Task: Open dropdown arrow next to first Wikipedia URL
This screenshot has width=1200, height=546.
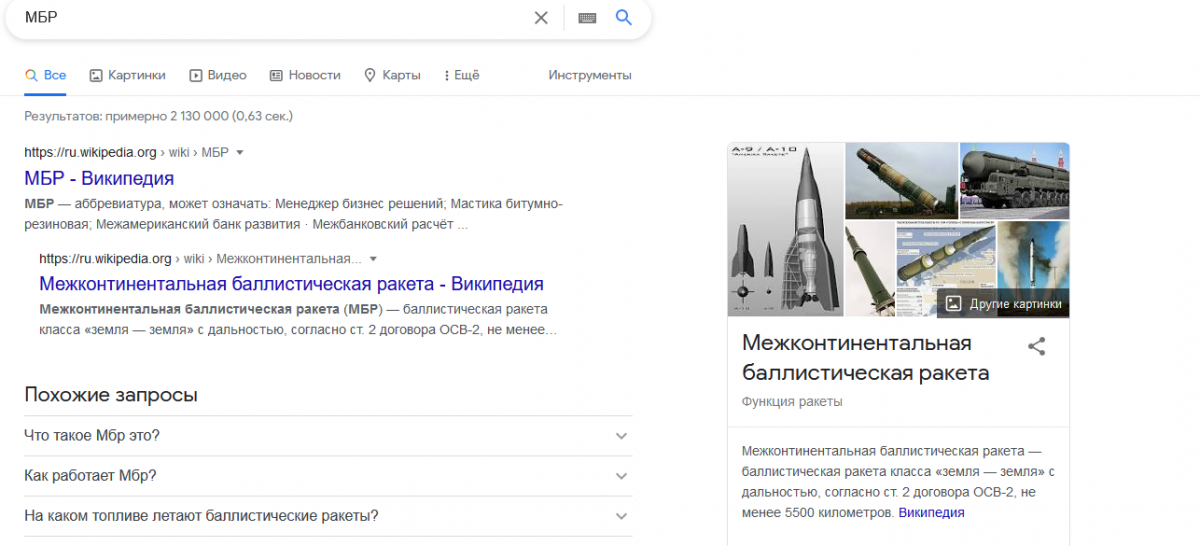Action: [240, 153]
